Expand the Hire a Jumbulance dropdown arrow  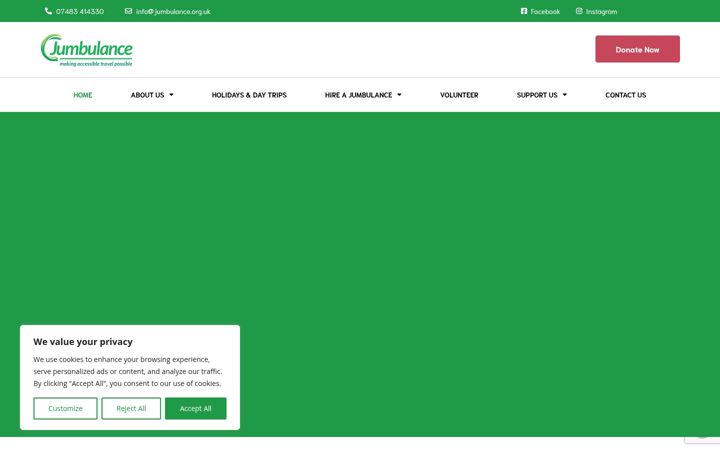coord(399,95)
